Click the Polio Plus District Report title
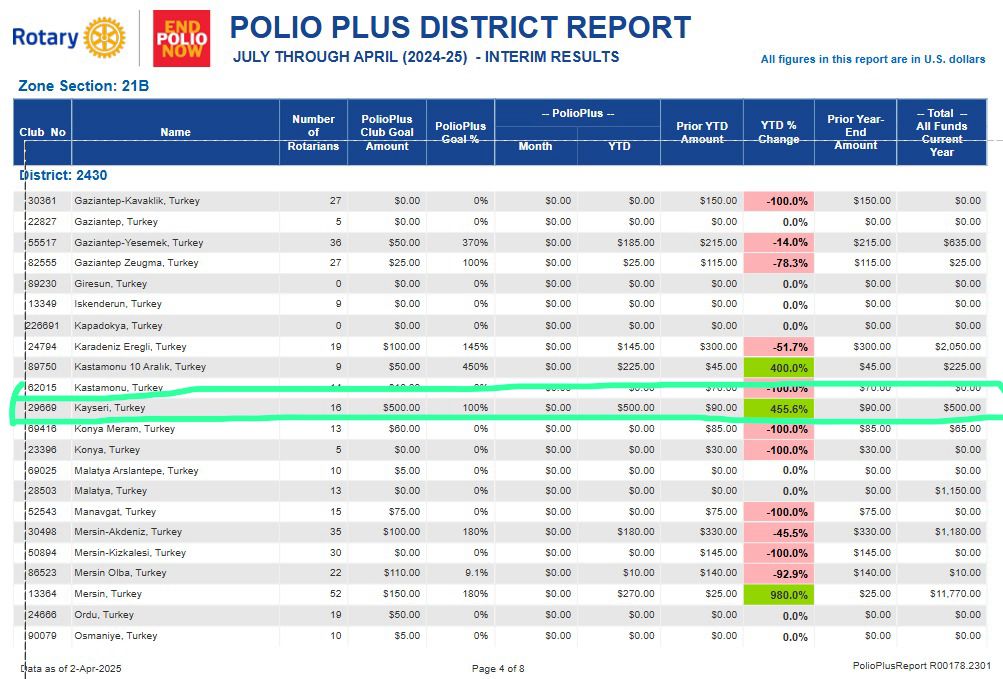Viewport: 1003px width, 679px height. coord(460,28)
